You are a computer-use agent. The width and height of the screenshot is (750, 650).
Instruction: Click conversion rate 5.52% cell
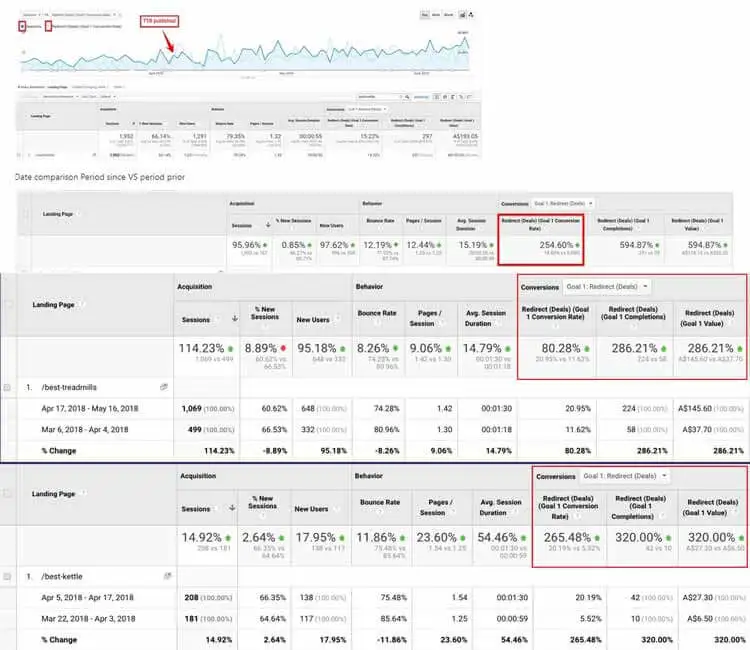point(590,618)
